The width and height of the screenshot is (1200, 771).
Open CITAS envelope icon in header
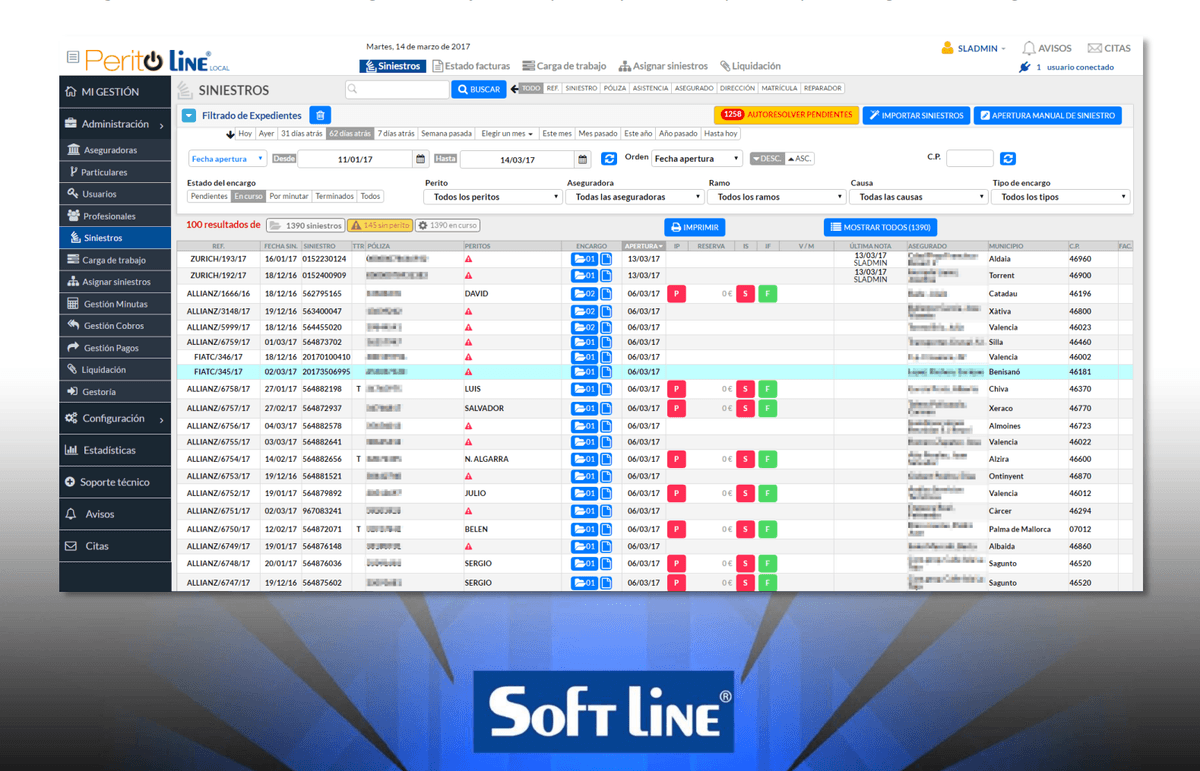pos(1094,48)
